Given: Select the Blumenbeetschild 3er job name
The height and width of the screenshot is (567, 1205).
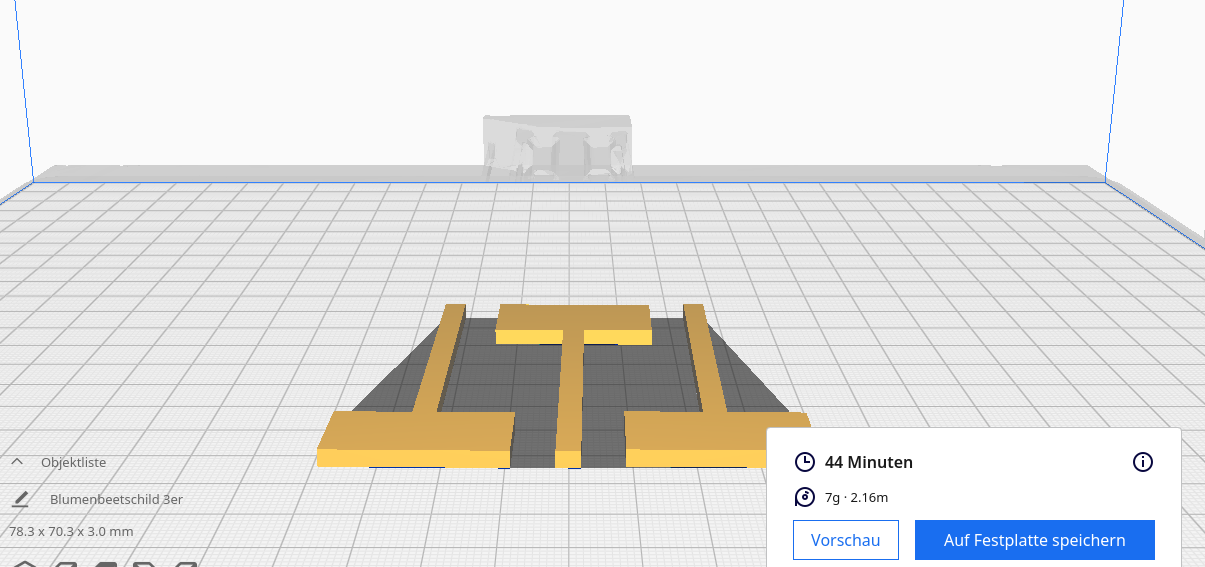Looking at the screenshot, I should coord(116,499).
